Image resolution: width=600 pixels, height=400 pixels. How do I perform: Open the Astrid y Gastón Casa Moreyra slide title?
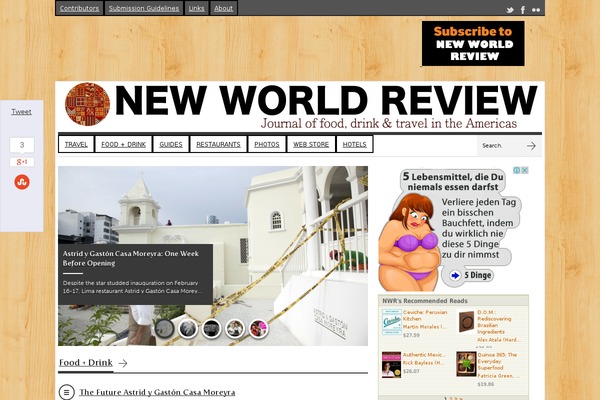(x=130, y=258)
